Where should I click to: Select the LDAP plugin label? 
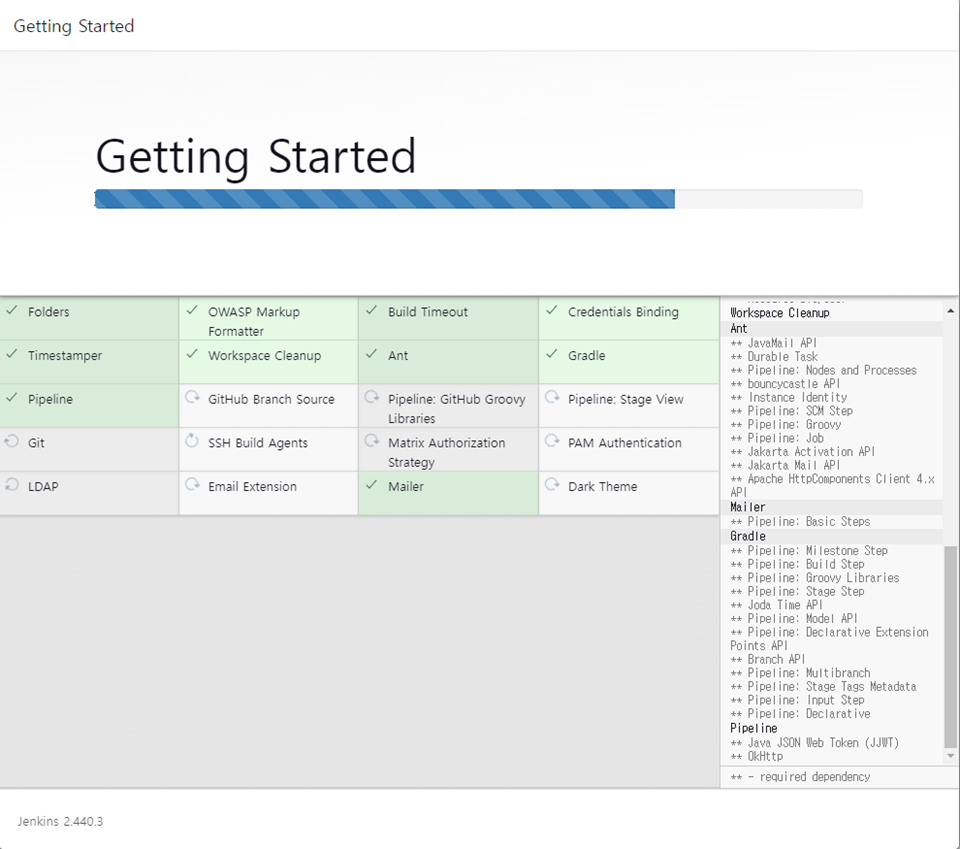pos(43,487)
